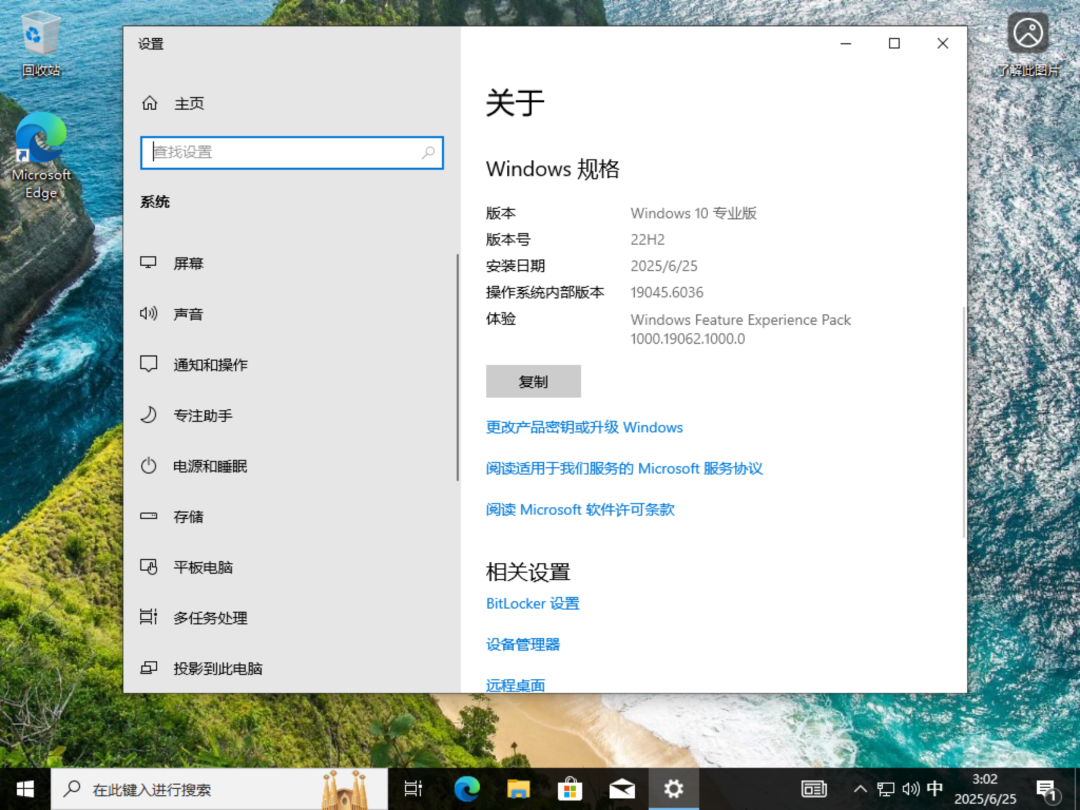The width and height of the screenshot is (1080, 810).
Task: Click the Windows Feature Experience Pack text
Action: pos(740,320)
